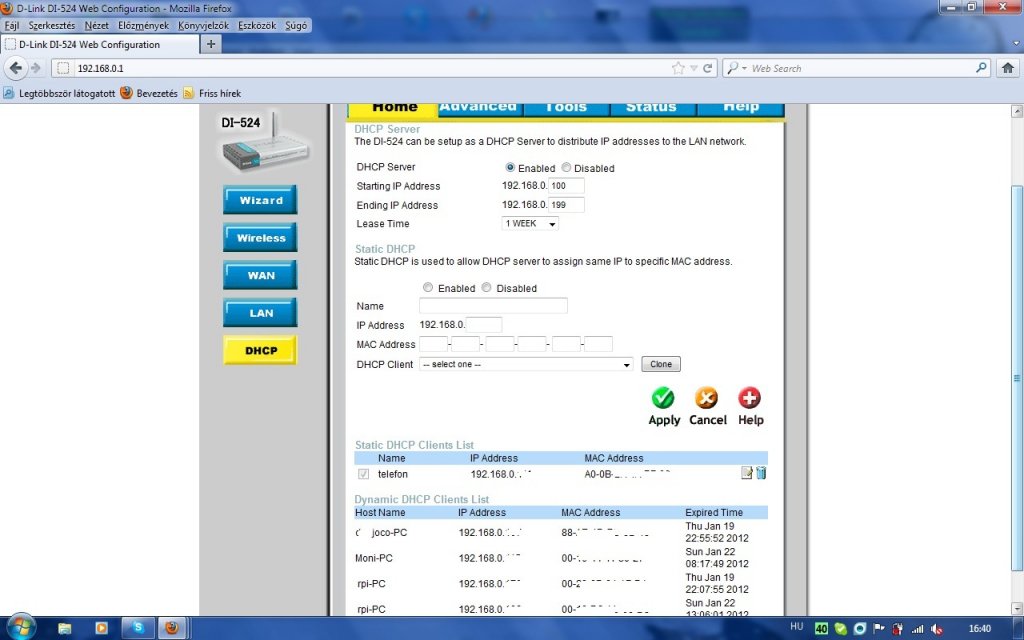Open the media player taskbar icon
Image resolution: width=1024 pixels, height=640 pixels.
[101, 628]
